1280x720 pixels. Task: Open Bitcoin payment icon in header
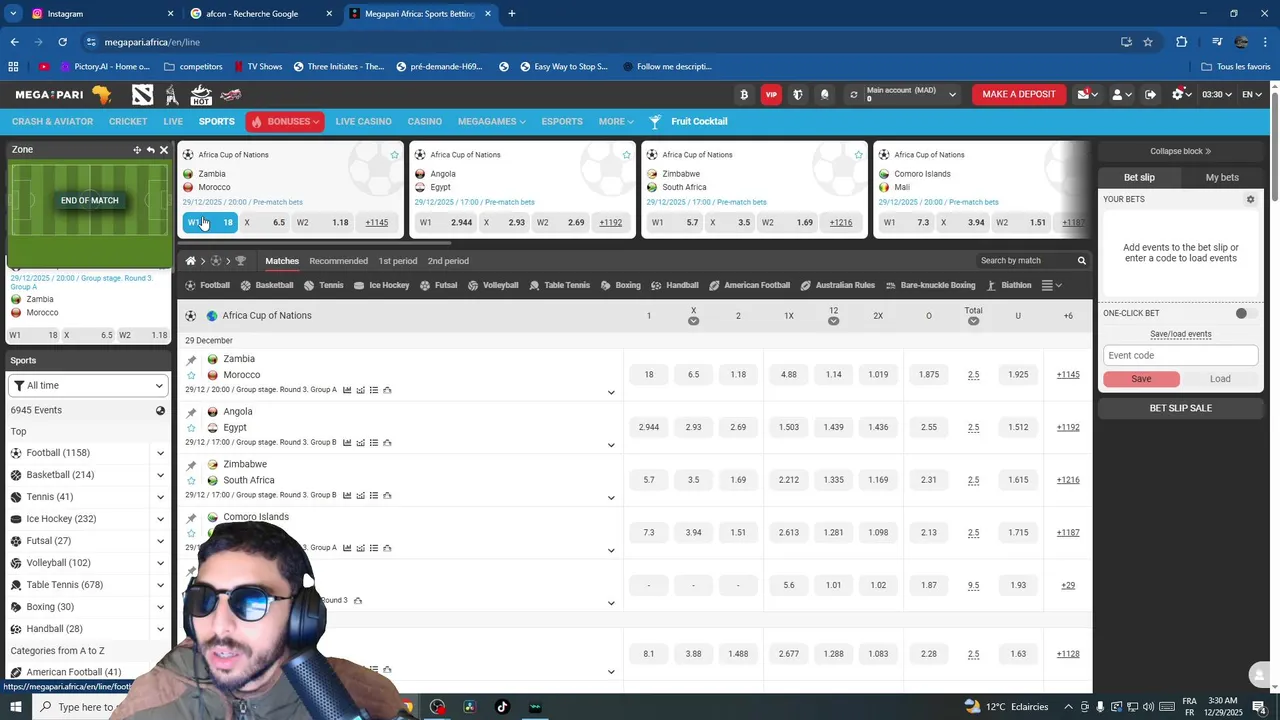[x=743, y=94]
